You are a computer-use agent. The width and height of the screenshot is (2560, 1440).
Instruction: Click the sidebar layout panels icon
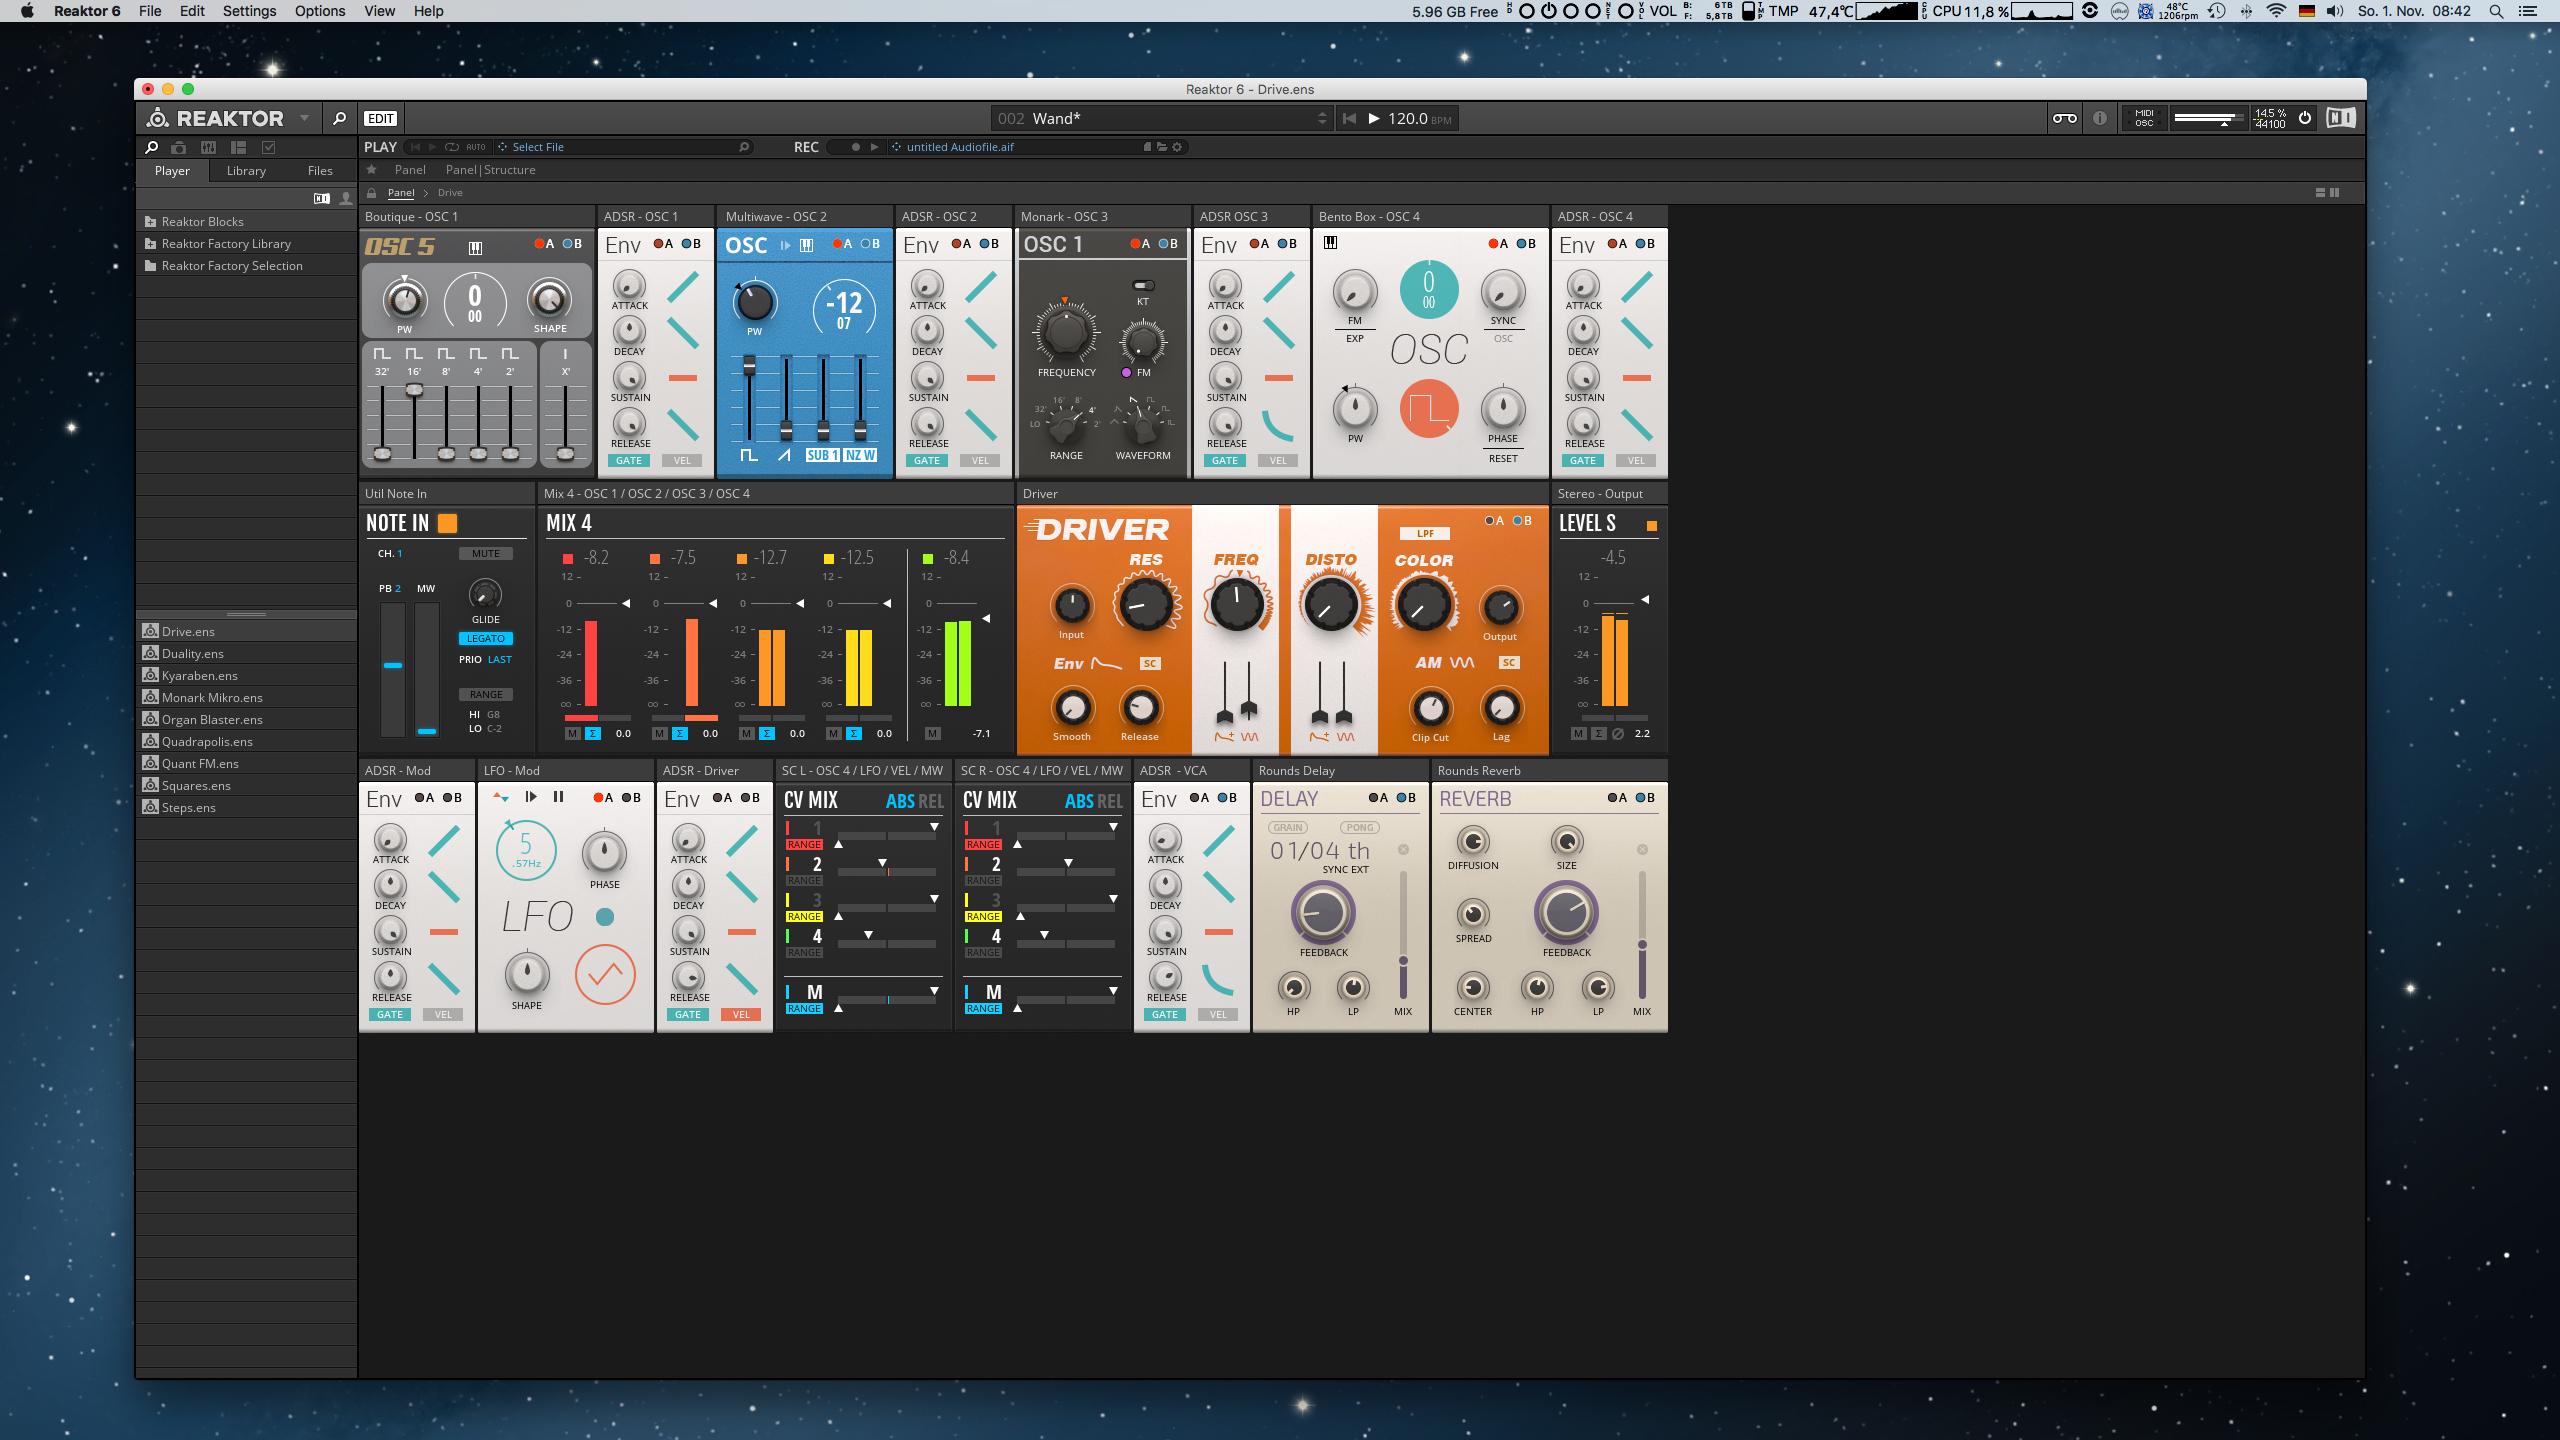point(238,147)
